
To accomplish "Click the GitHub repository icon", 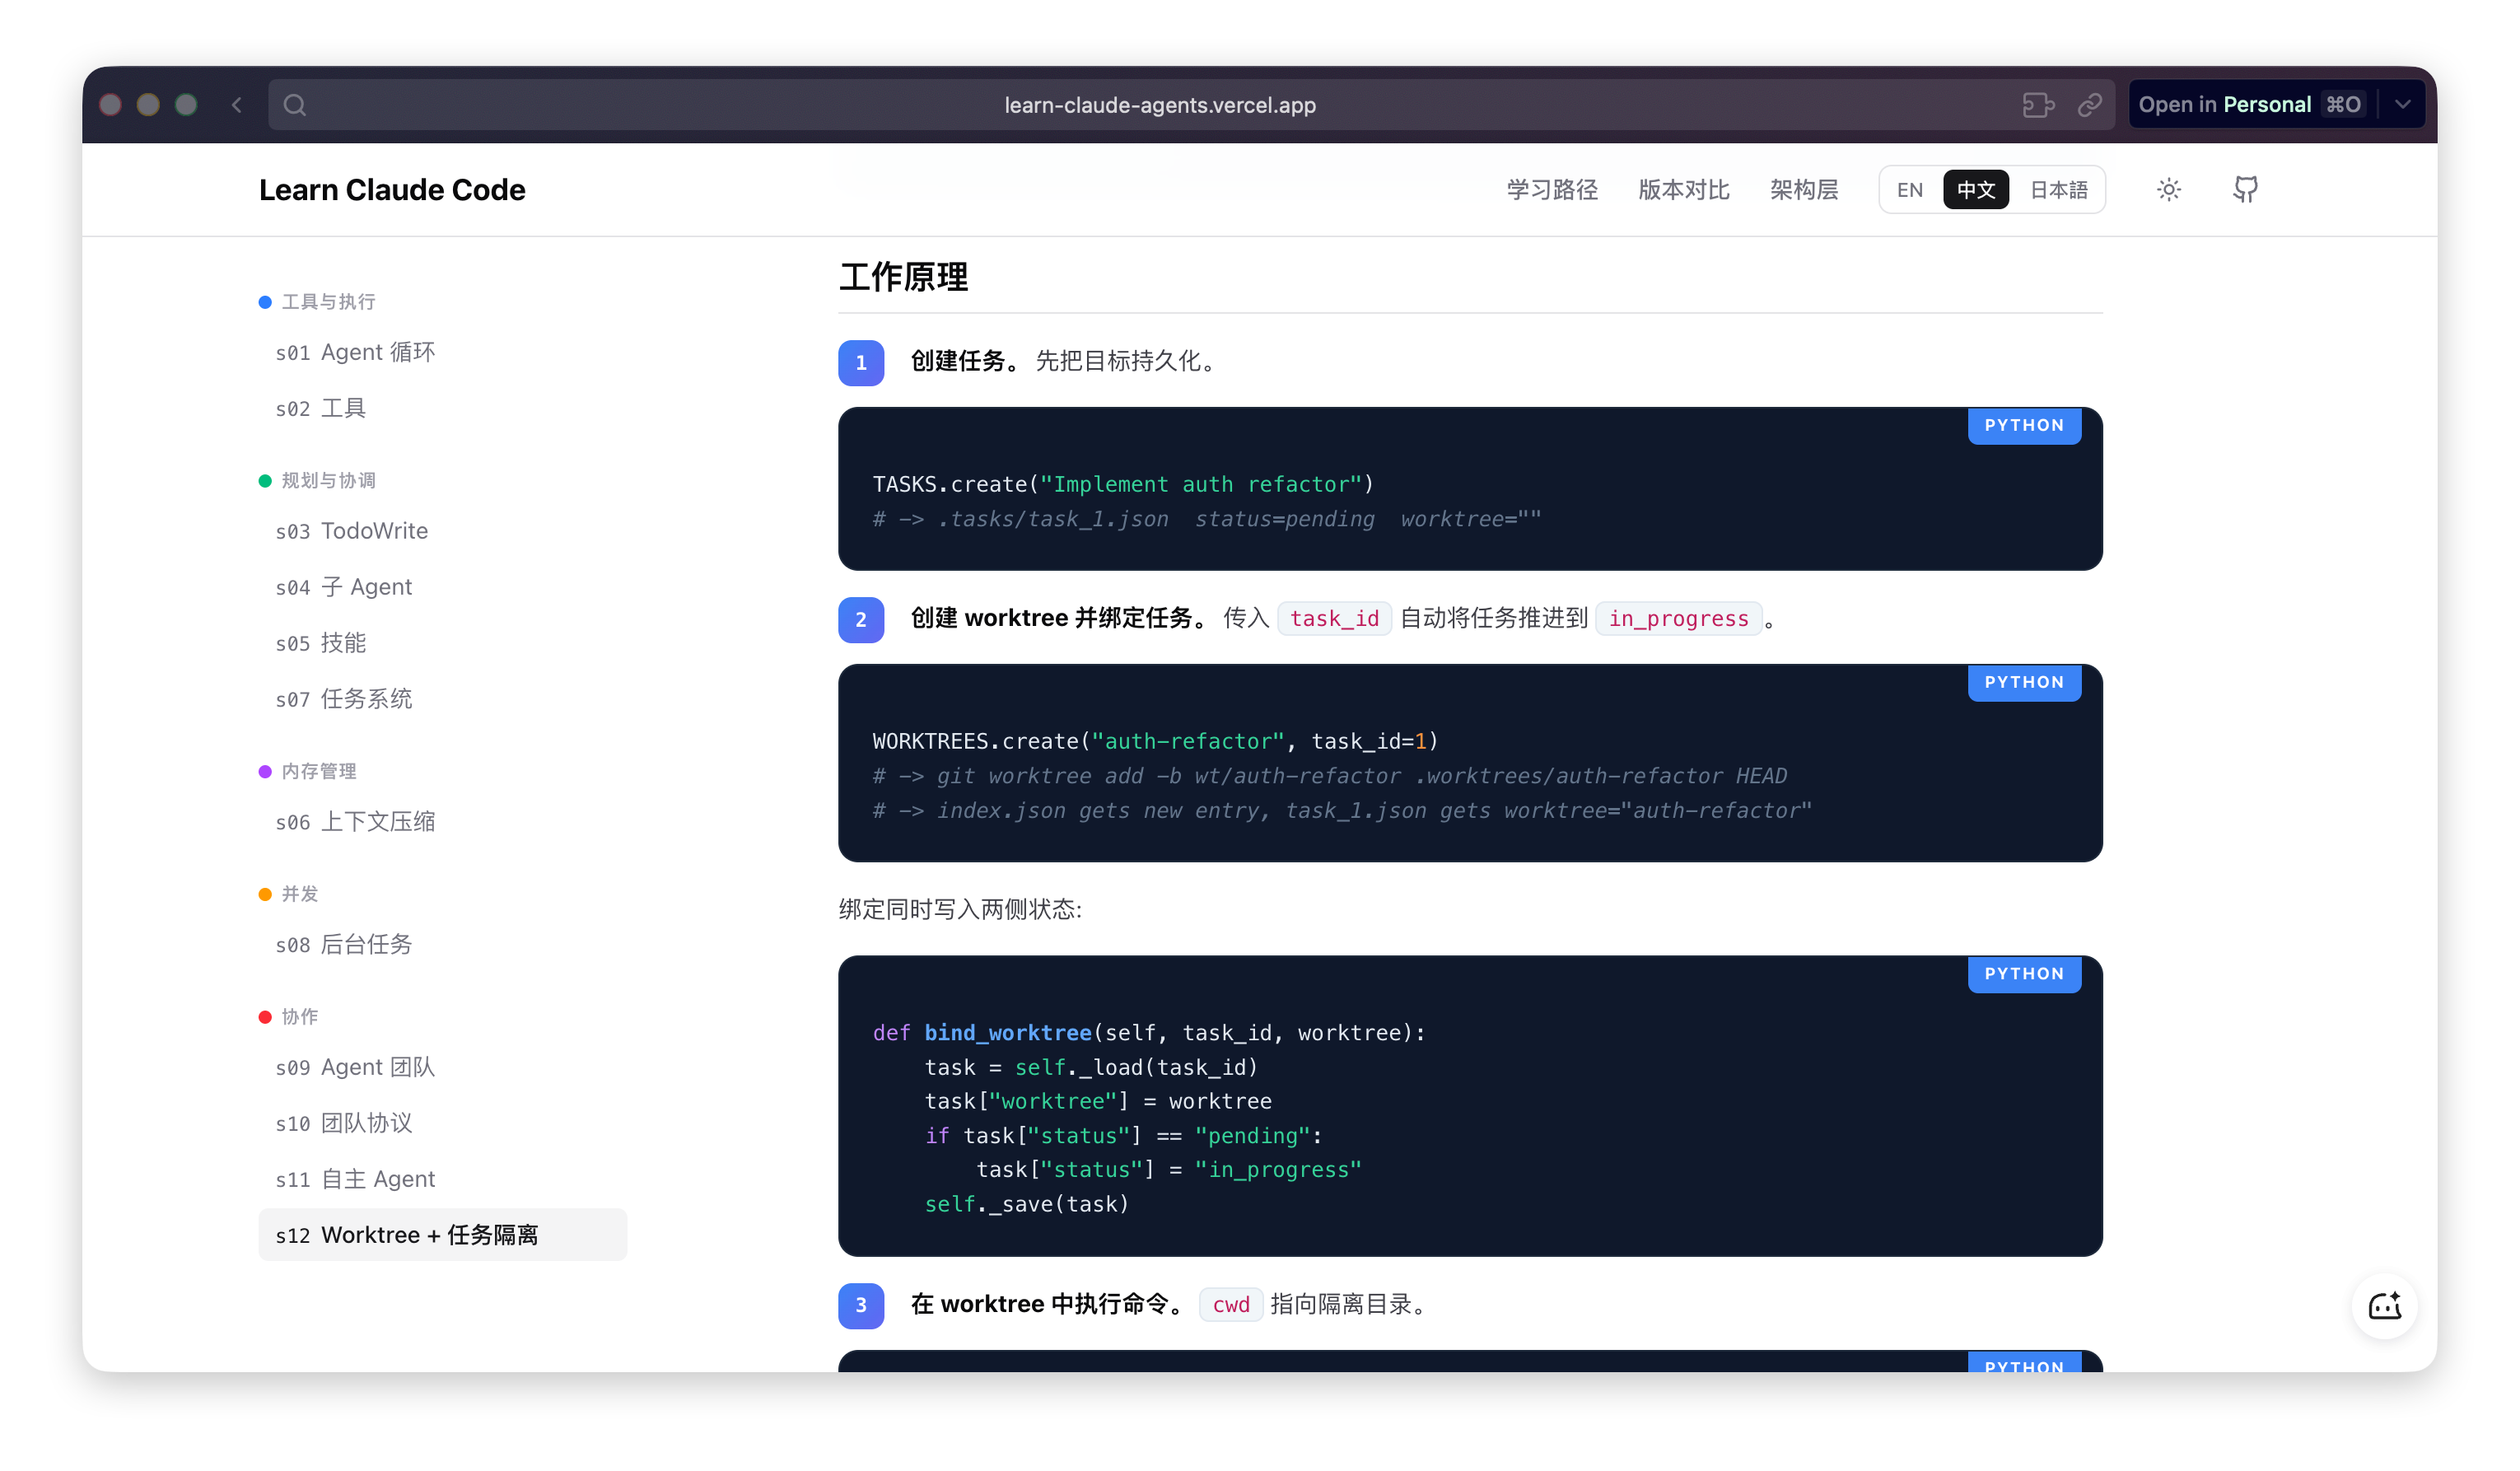I will (x=2245, y=189).
